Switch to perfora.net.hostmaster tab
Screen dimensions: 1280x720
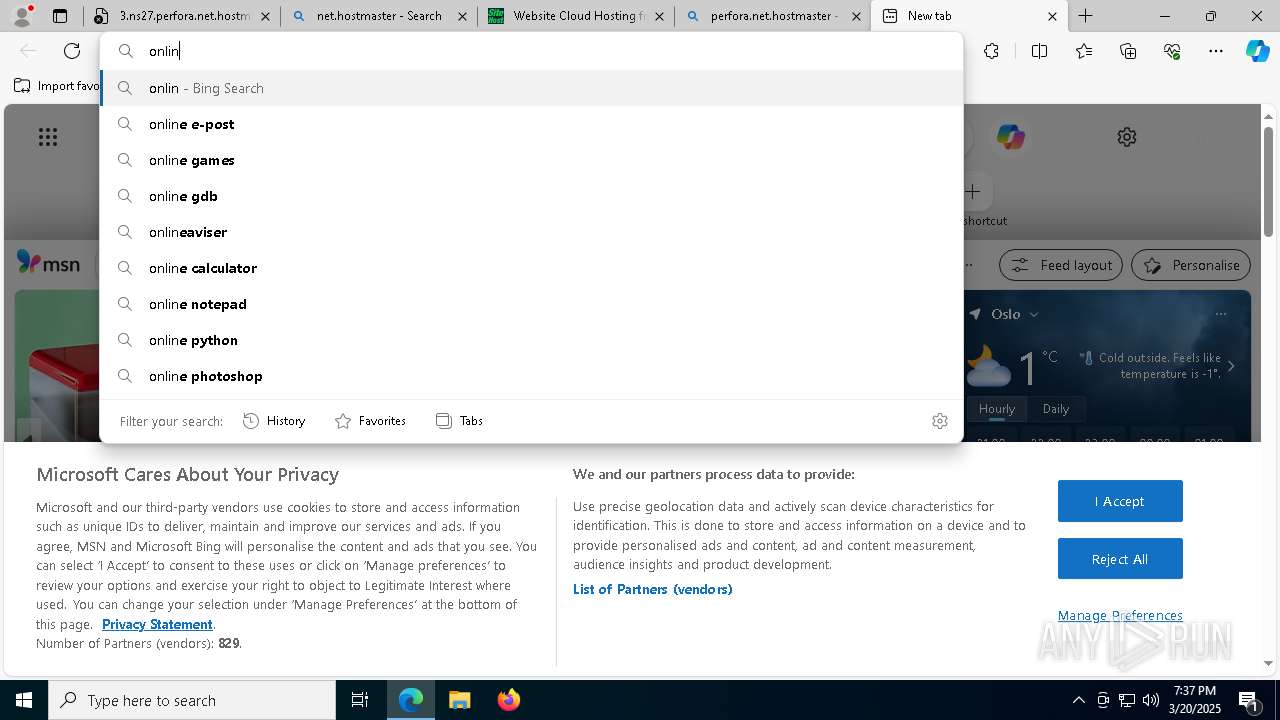(772, 16)
